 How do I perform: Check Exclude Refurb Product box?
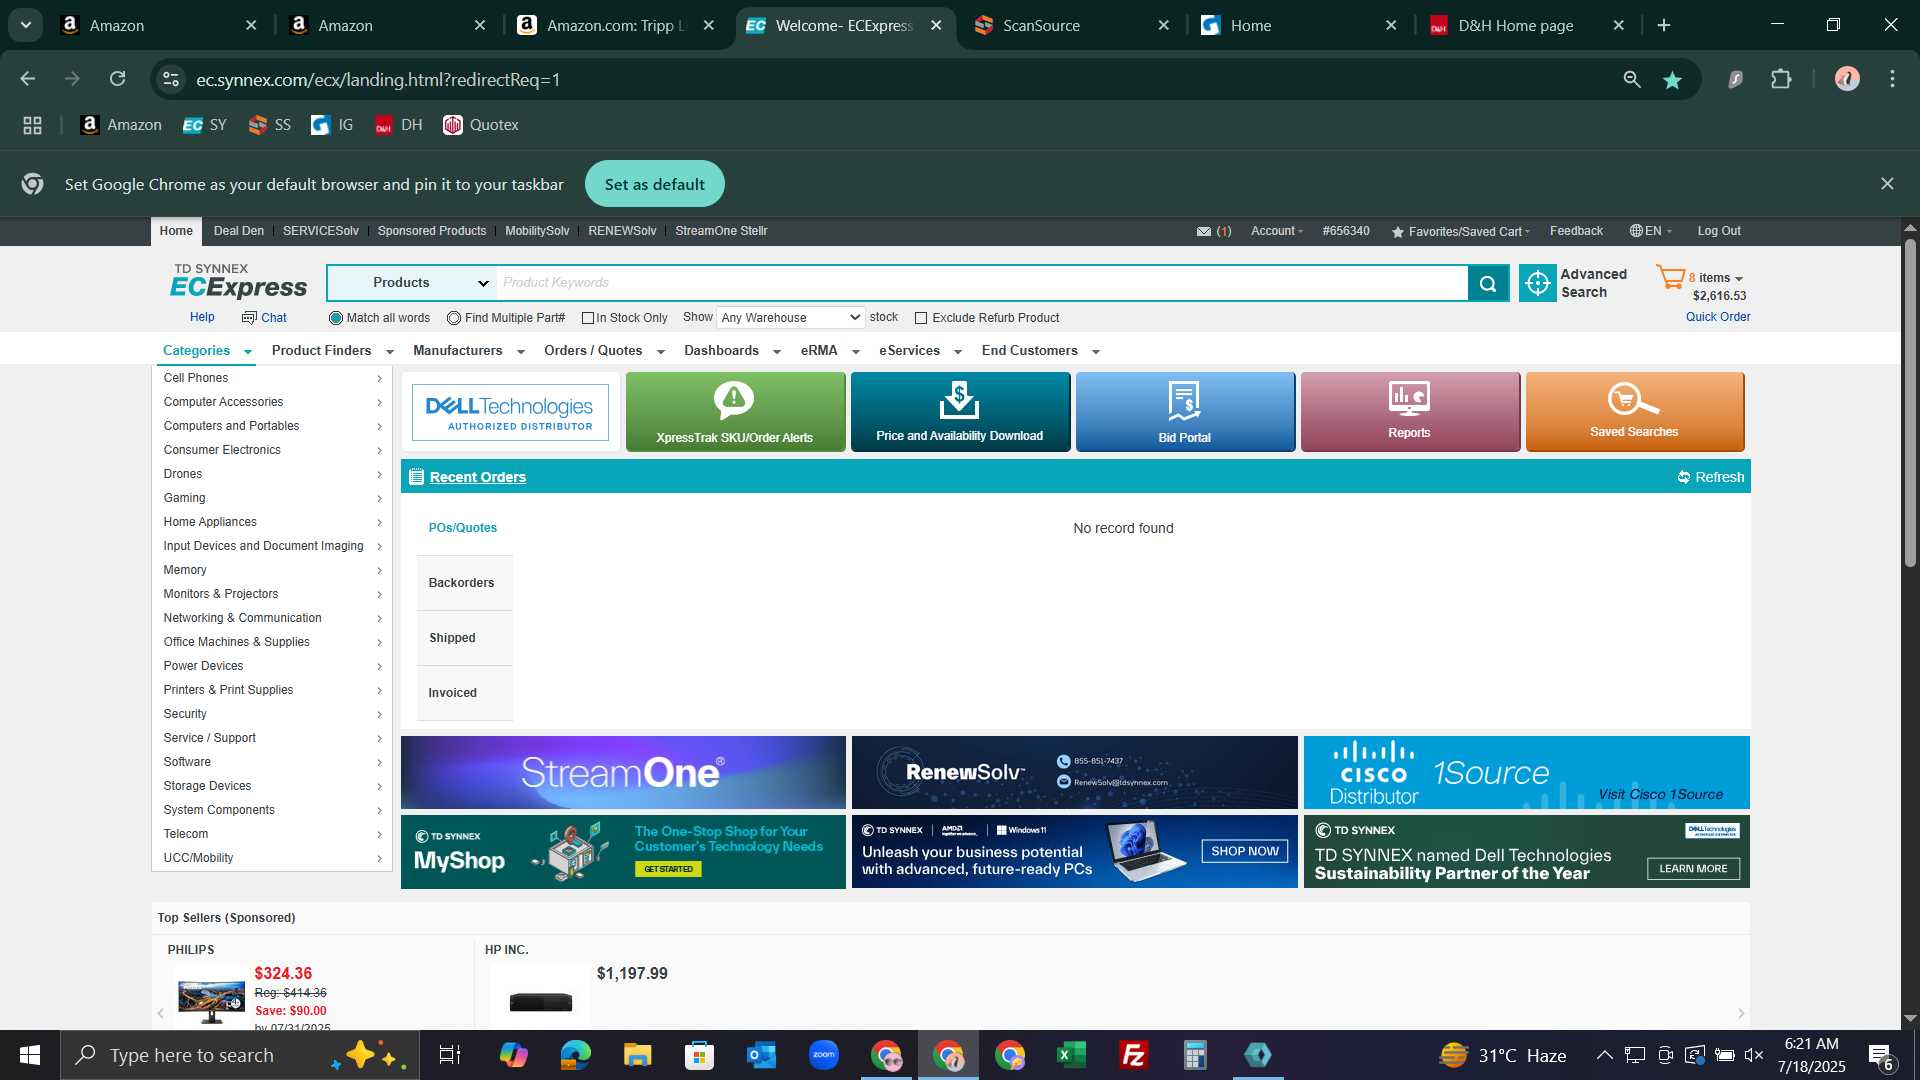click(x=921, y=318)
